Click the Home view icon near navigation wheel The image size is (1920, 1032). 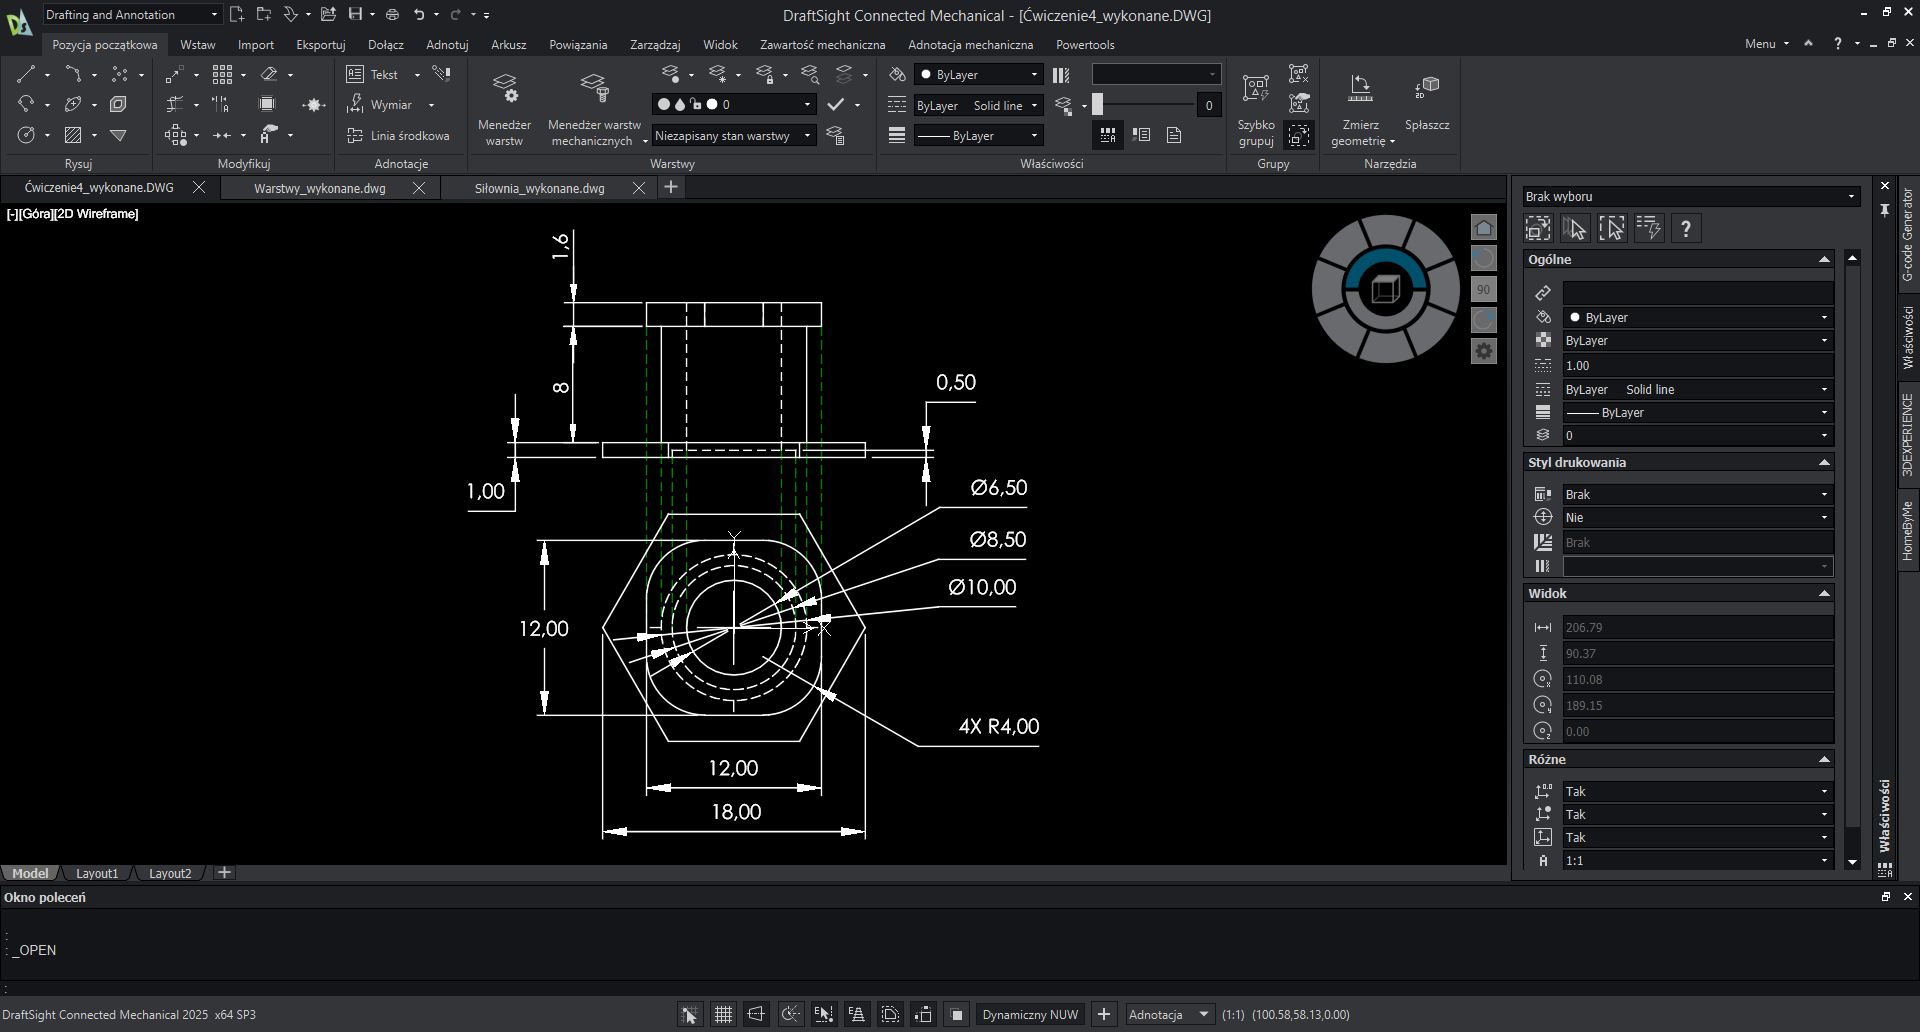[1484, 228]
